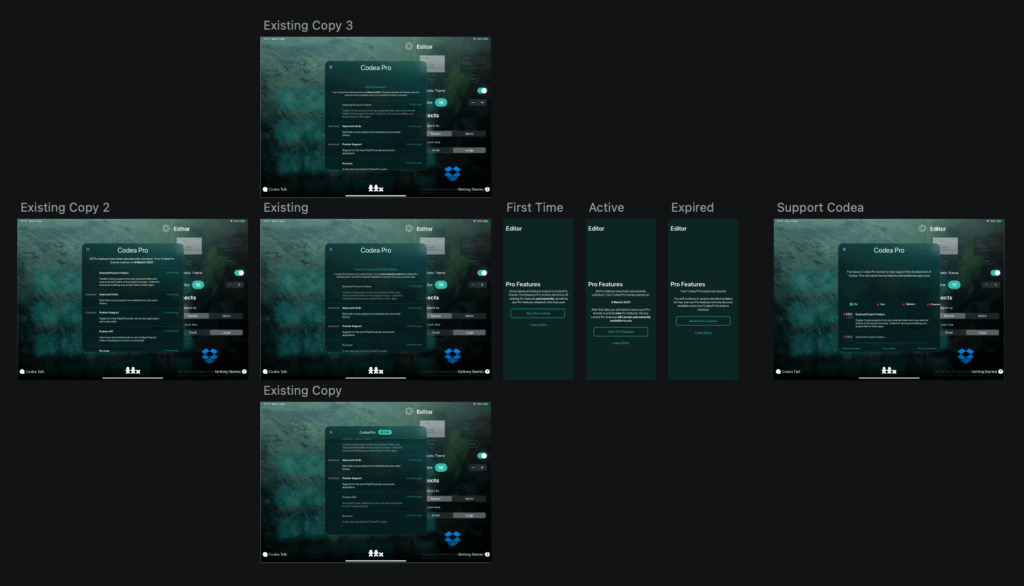Click the lives figures icon in the Existing artboard
Viewport: 1024px width, 586px height.
coord(376,370)
